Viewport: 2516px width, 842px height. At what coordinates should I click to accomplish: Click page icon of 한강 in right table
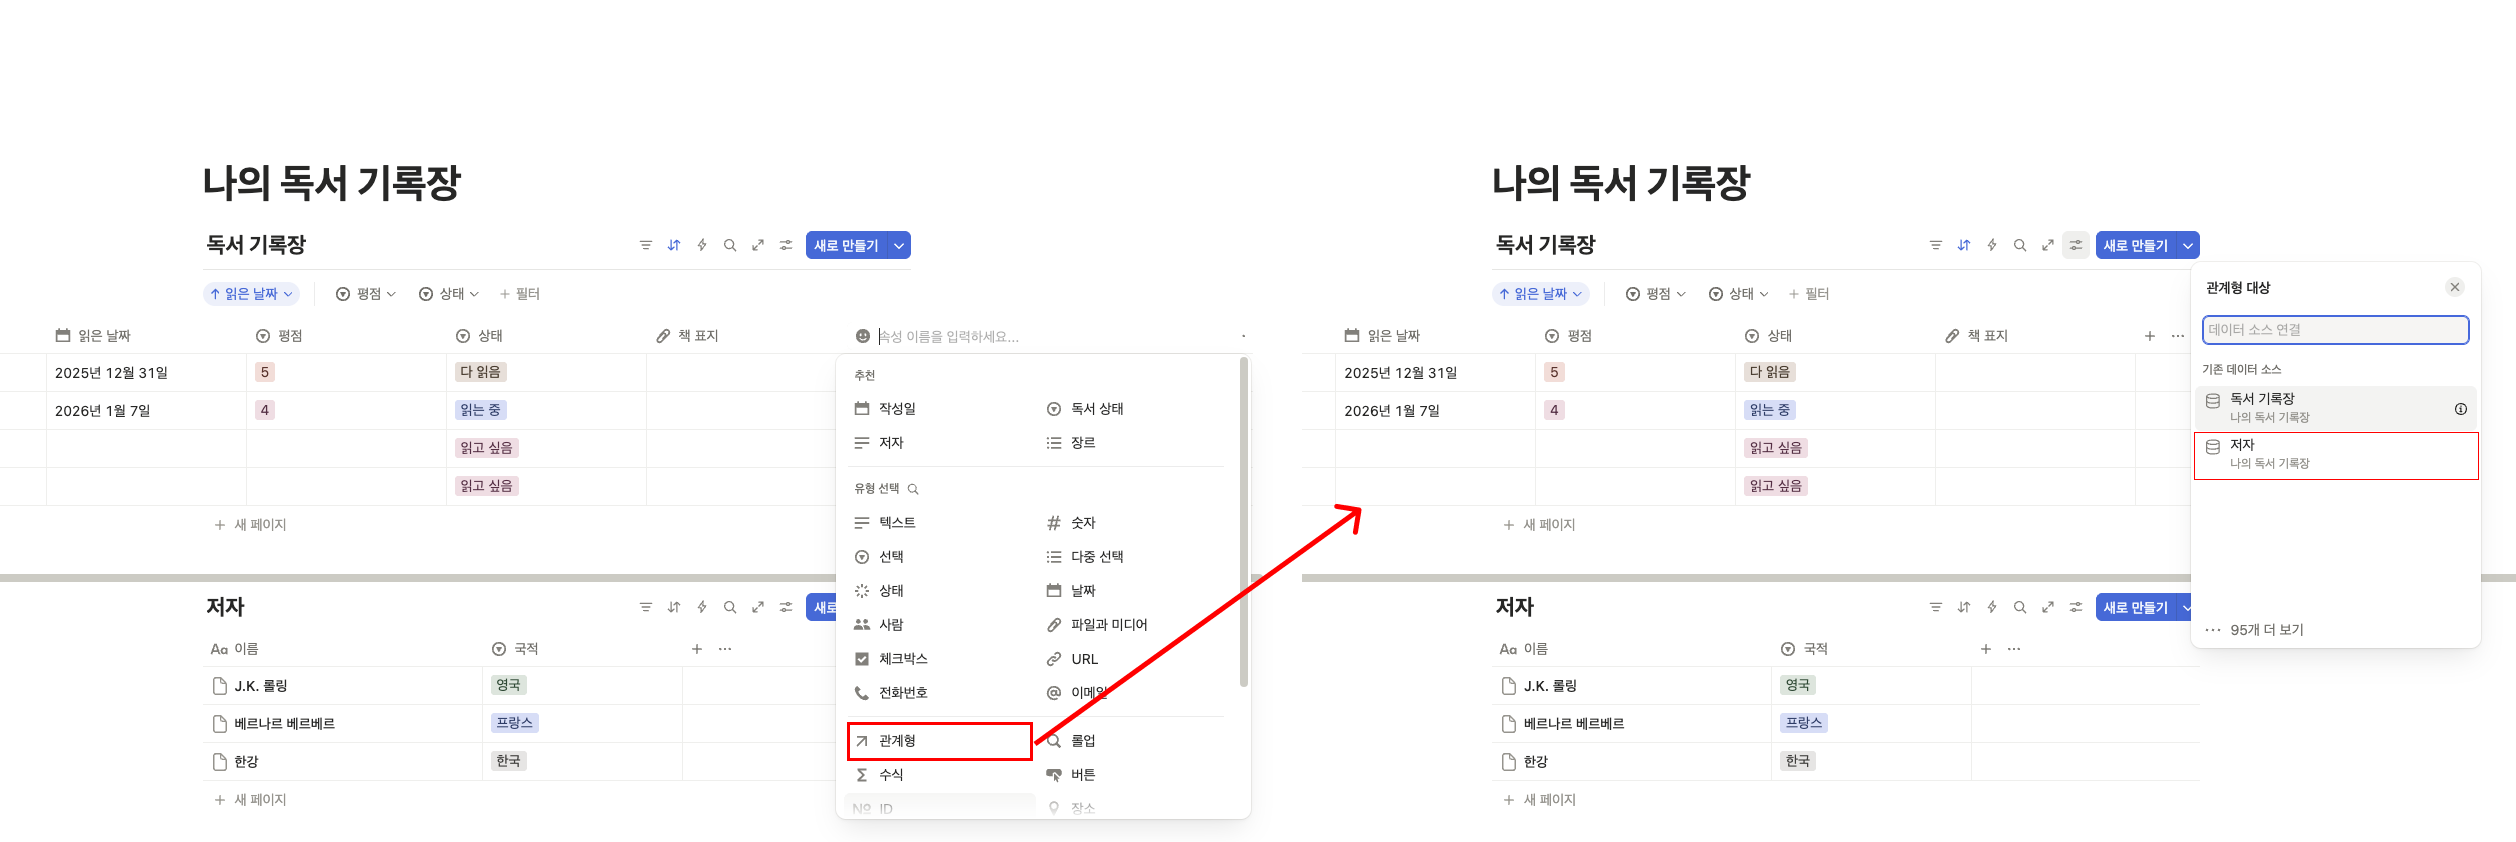[1509, 762]
